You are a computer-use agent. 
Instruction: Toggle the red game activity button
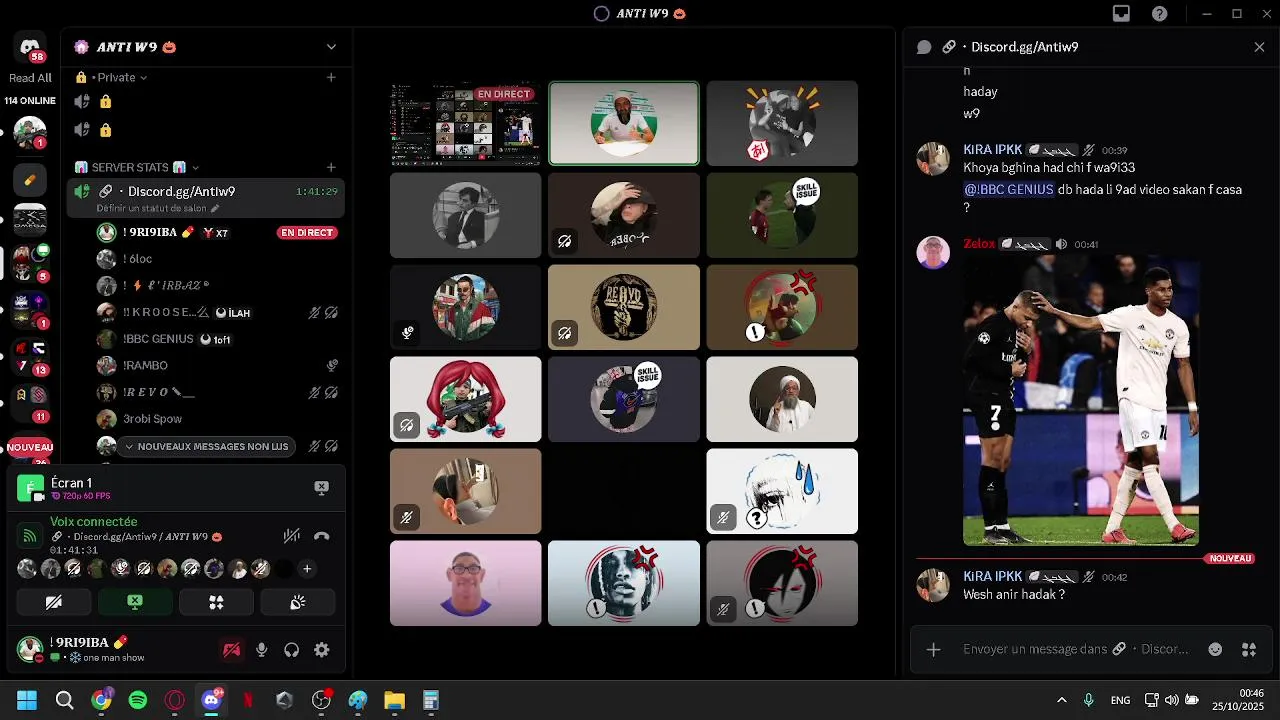click(232, 650)
